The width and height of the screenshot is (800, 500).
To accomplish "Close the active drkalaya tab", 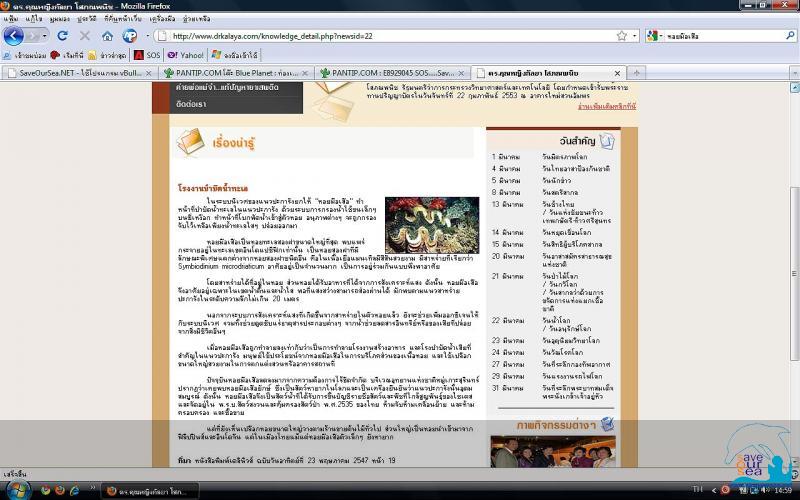I will pos(617,73).
